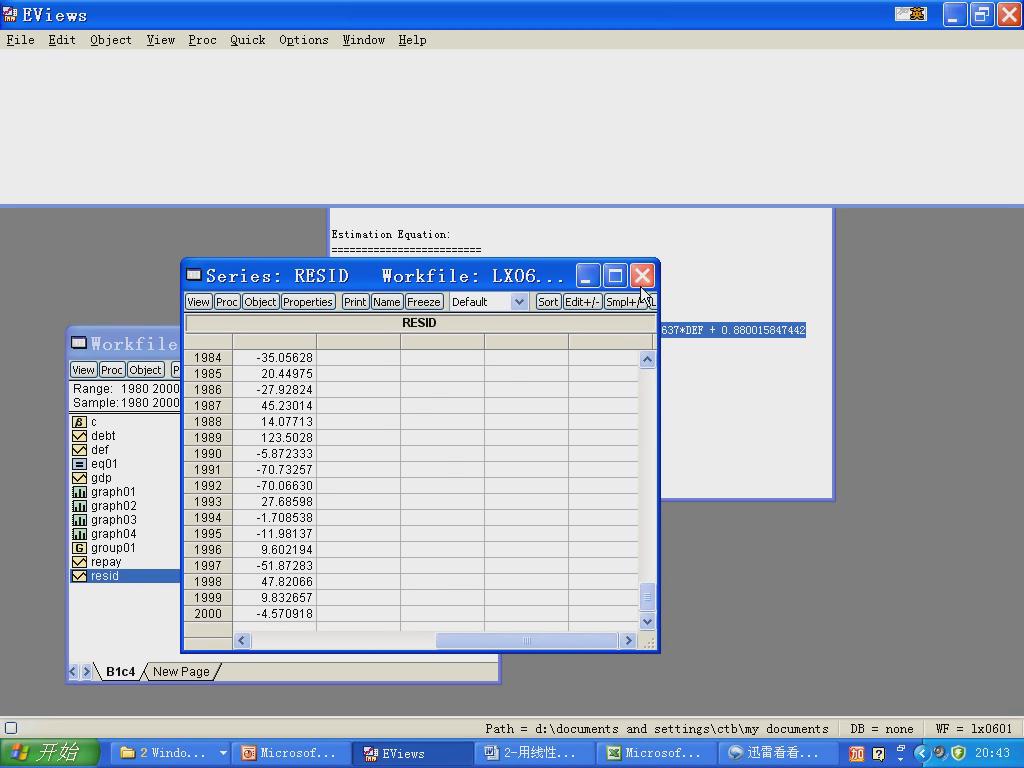This screenshot has height=768, width=1024.
Task: Select the debt series icon
Action: (79, 436)
